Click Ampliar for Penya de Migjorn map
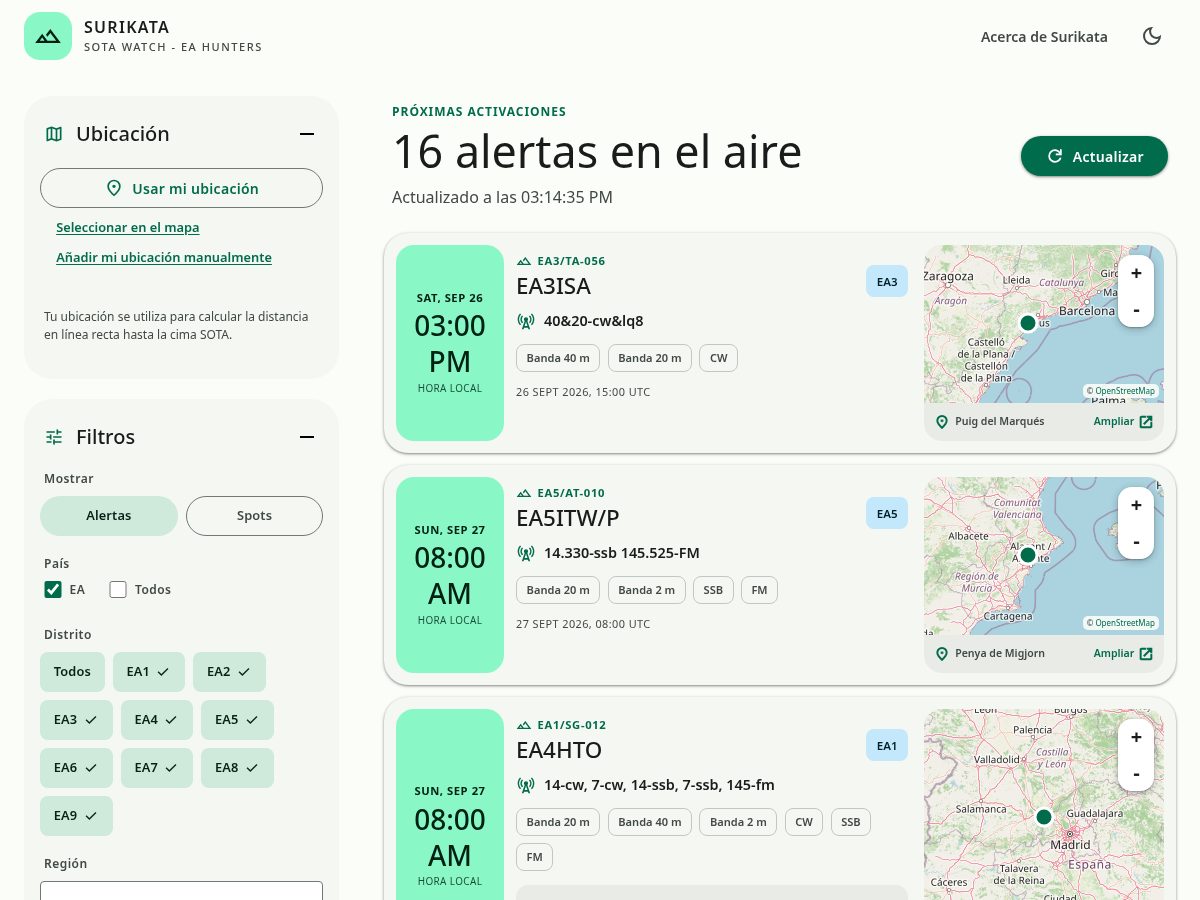1200x900 pixels. point(1123,654)
